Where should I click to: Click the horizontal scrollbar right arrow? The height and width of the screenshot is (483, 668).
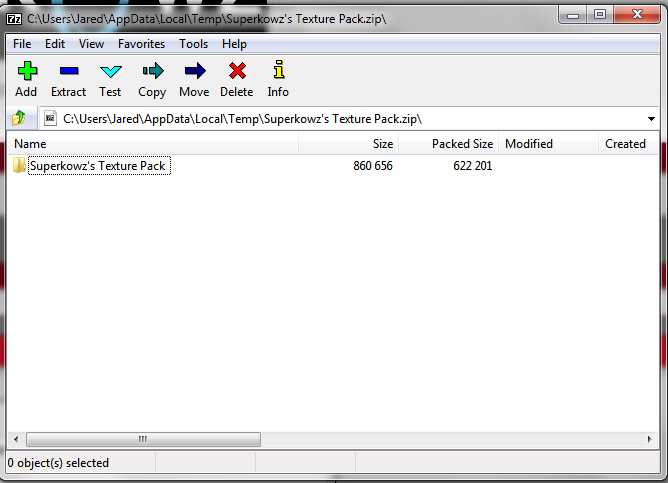point(649,439)
